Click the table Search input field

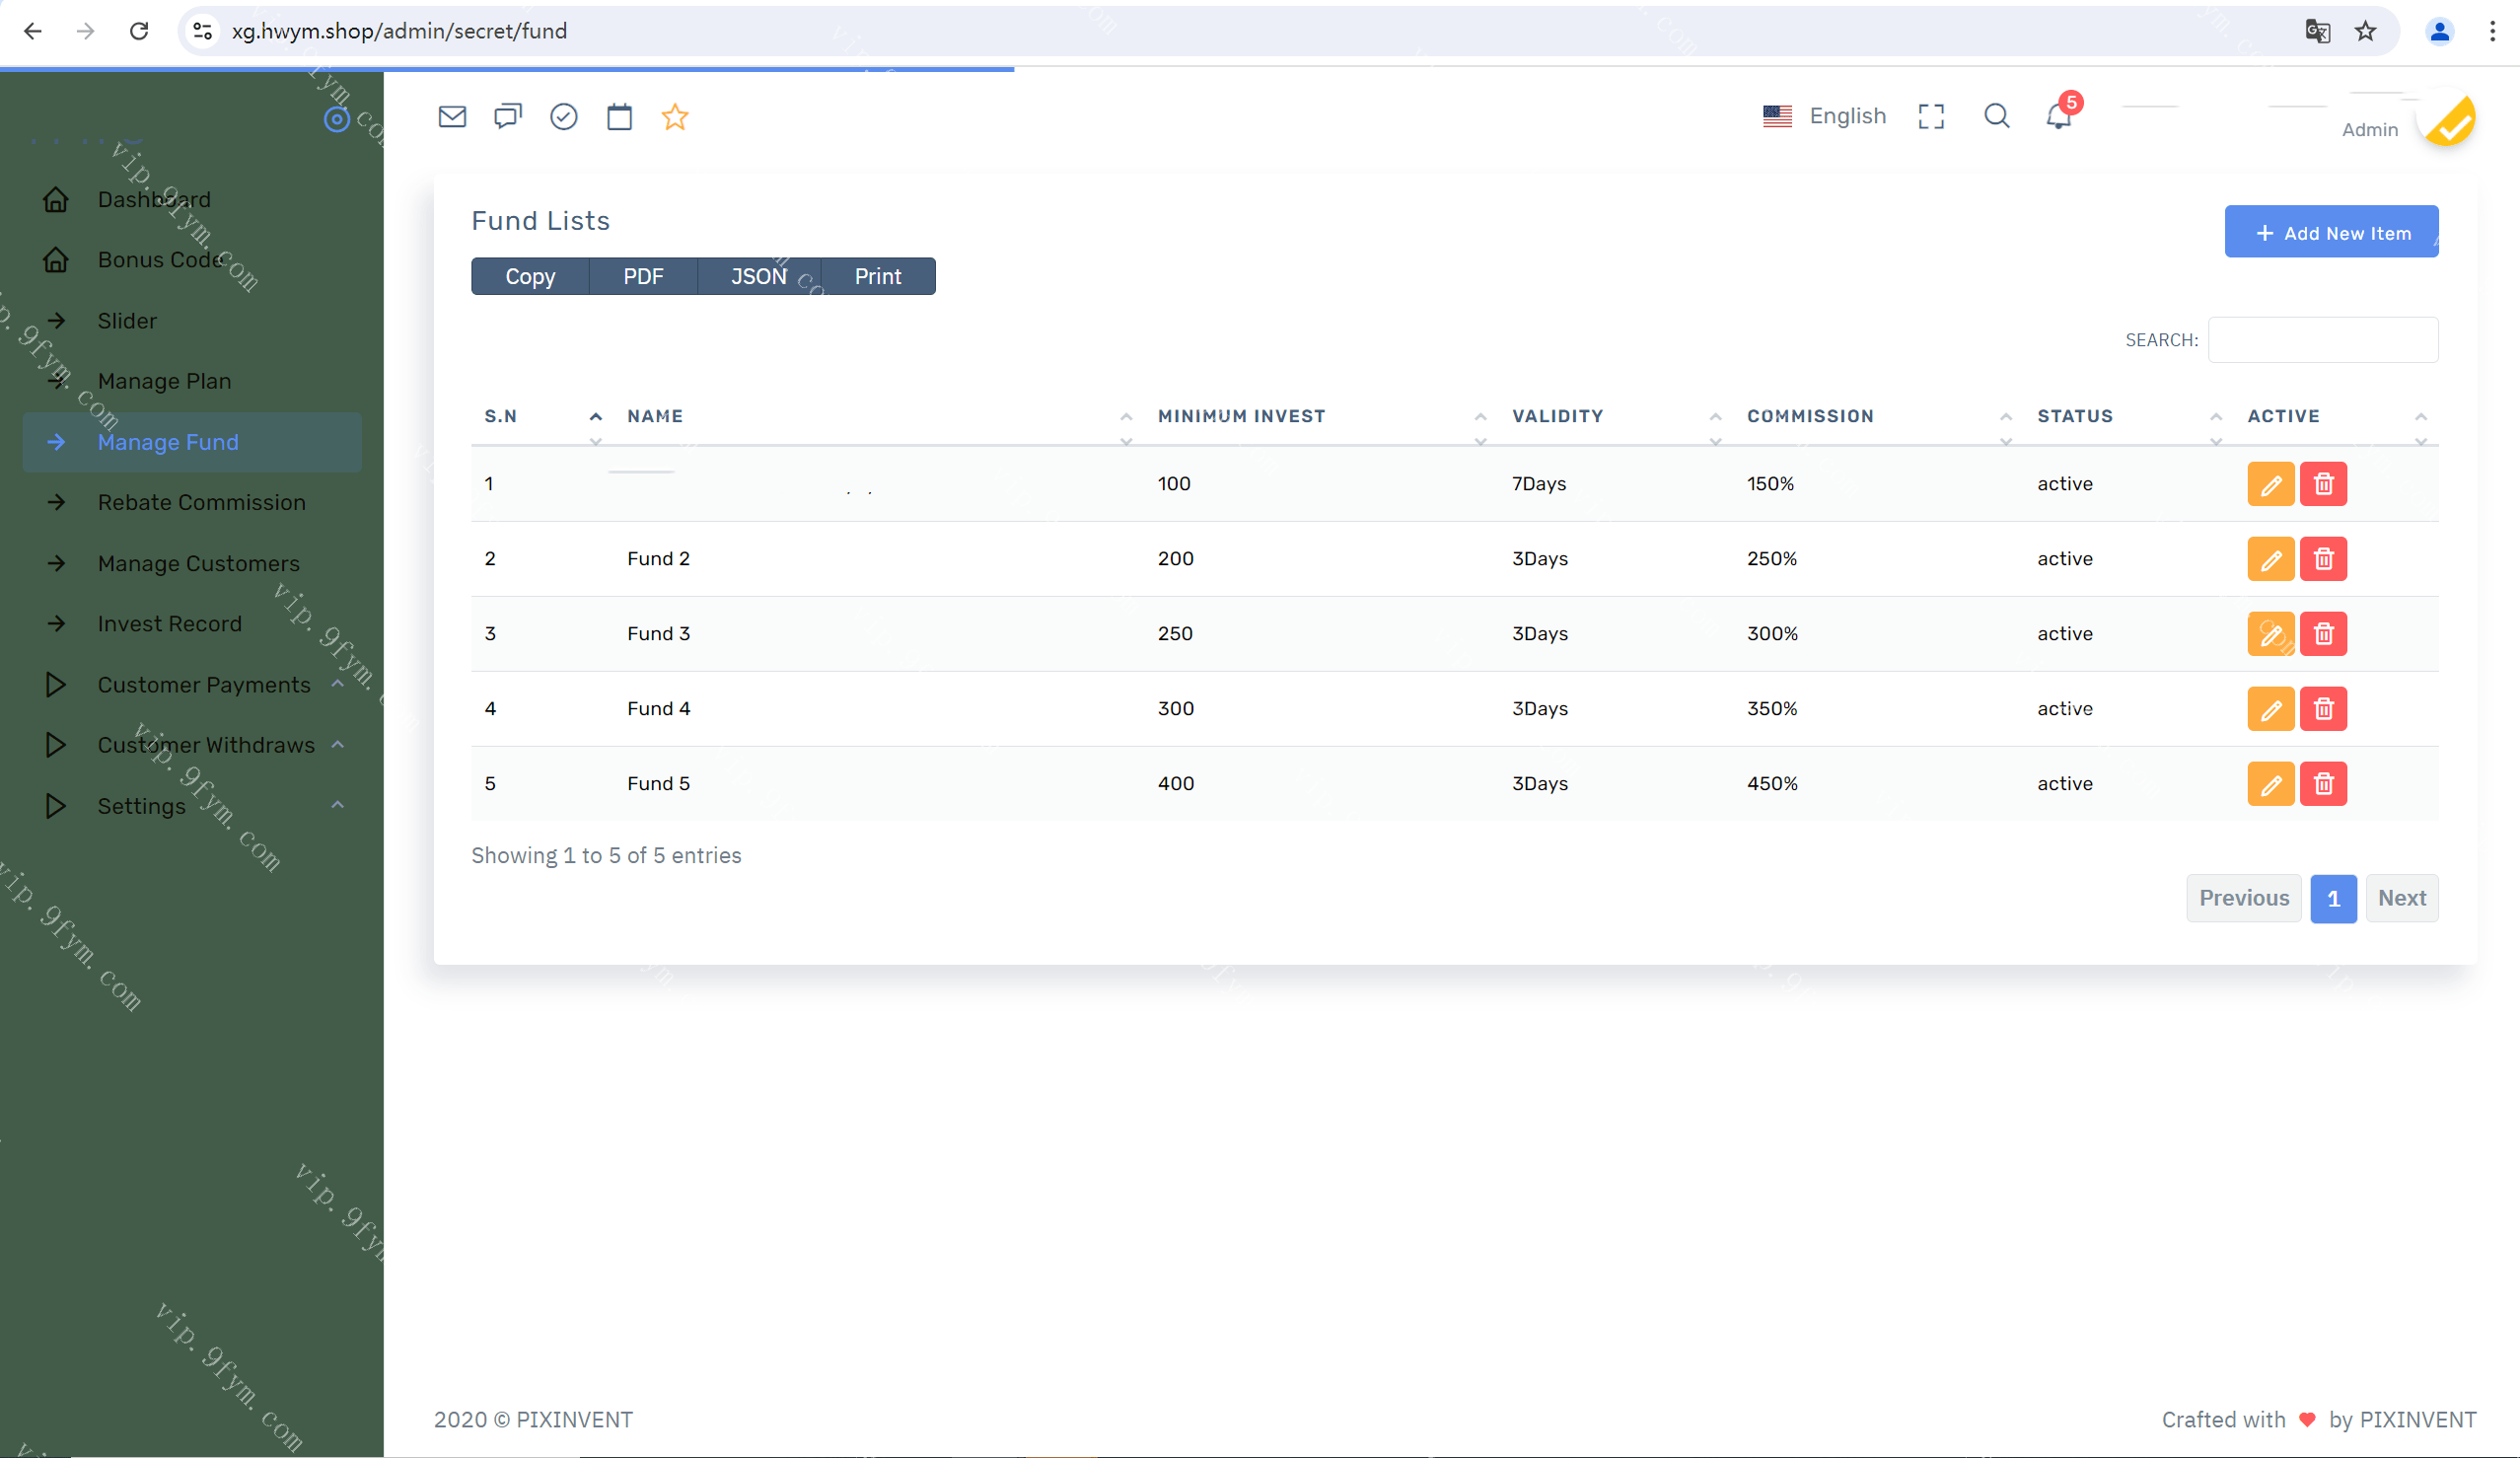click(x=2322, y=340)
